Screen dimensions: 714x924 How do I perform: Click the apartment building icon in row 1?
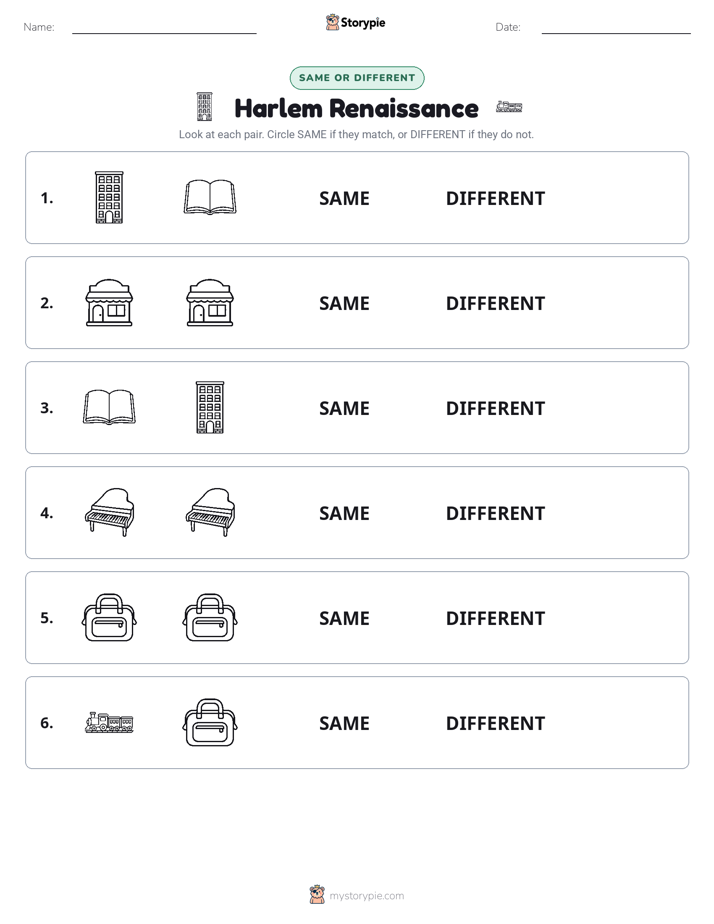click(x=109, y=197)
